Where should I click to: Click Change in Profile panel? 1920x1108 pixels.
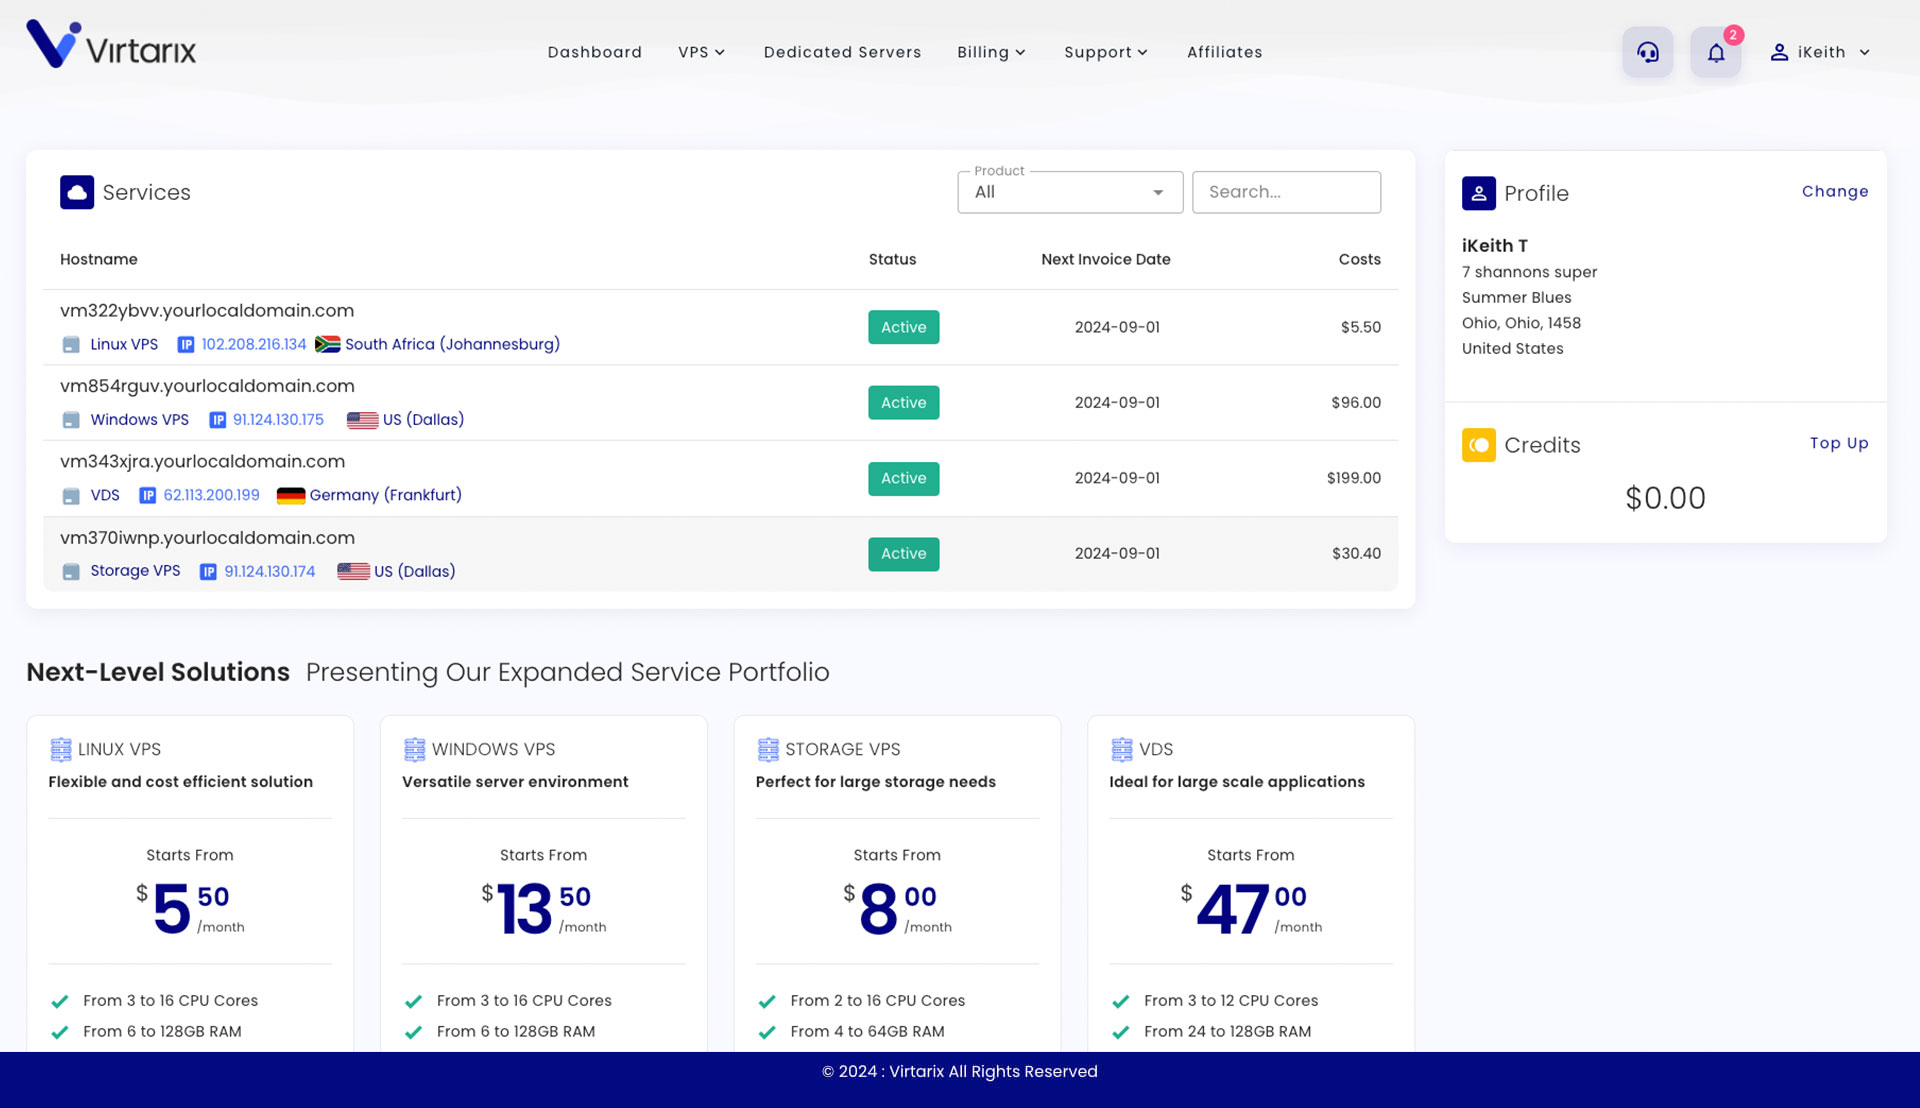click(x=1834, y=191)
